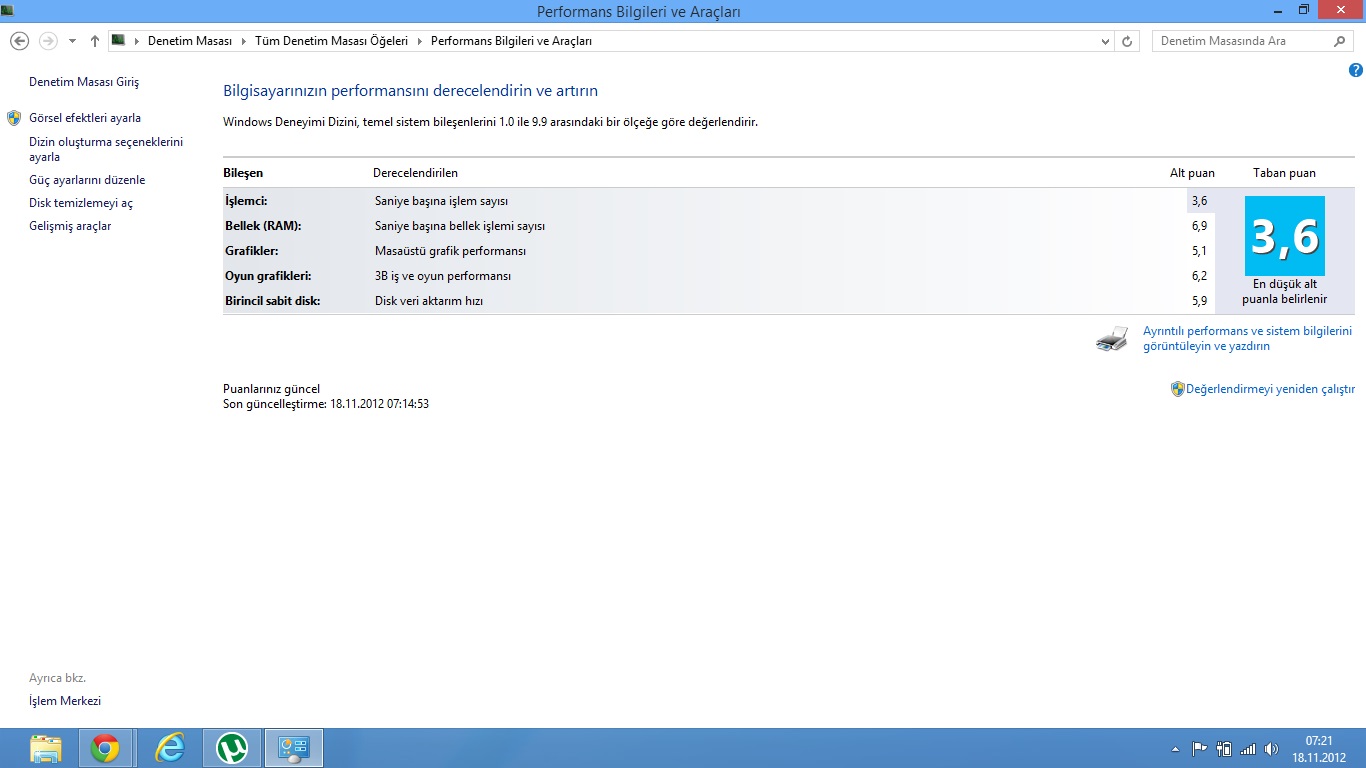
Task: Expand the chevron after 'Tüm Denetim Masası Öğeleri'
Action: click(x=419, y=41)
